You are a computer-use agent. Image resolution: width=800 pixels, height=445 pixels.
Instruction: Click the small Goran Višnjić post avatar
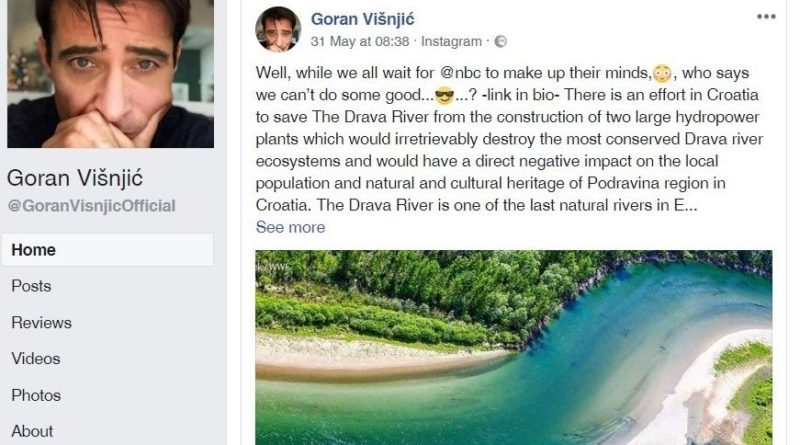278,30
